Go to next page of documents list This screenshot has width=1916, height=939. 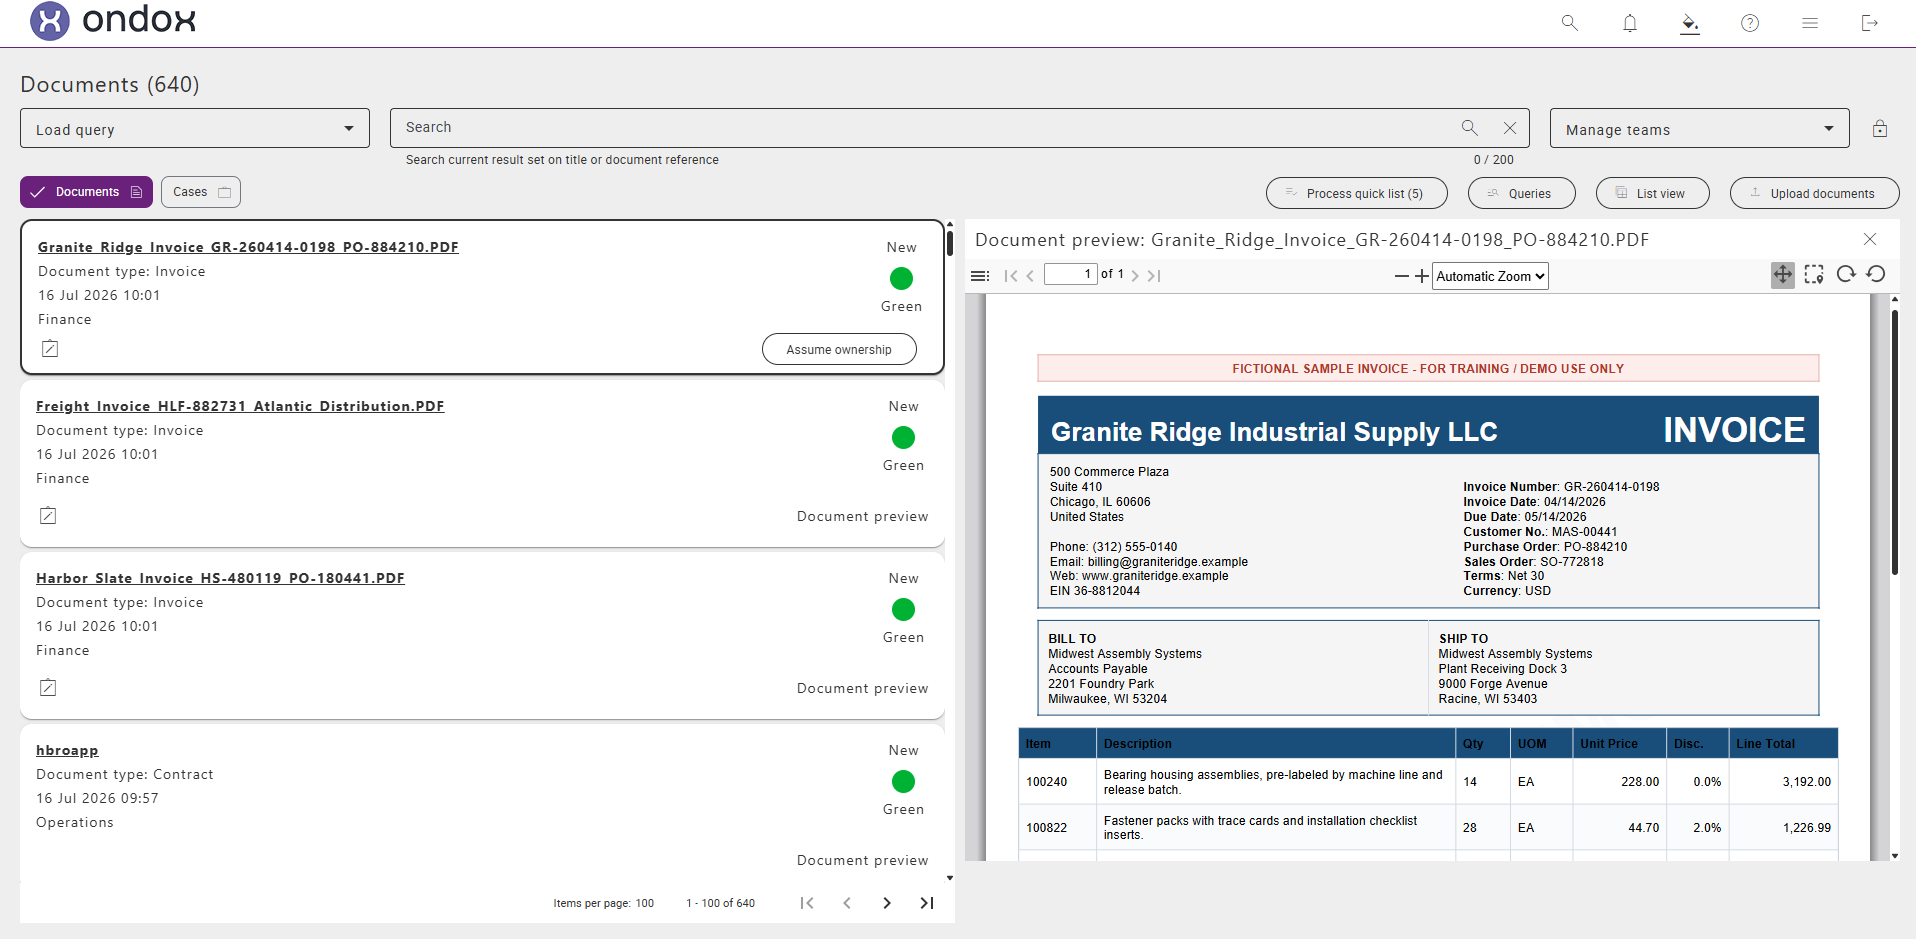(887, 903)
